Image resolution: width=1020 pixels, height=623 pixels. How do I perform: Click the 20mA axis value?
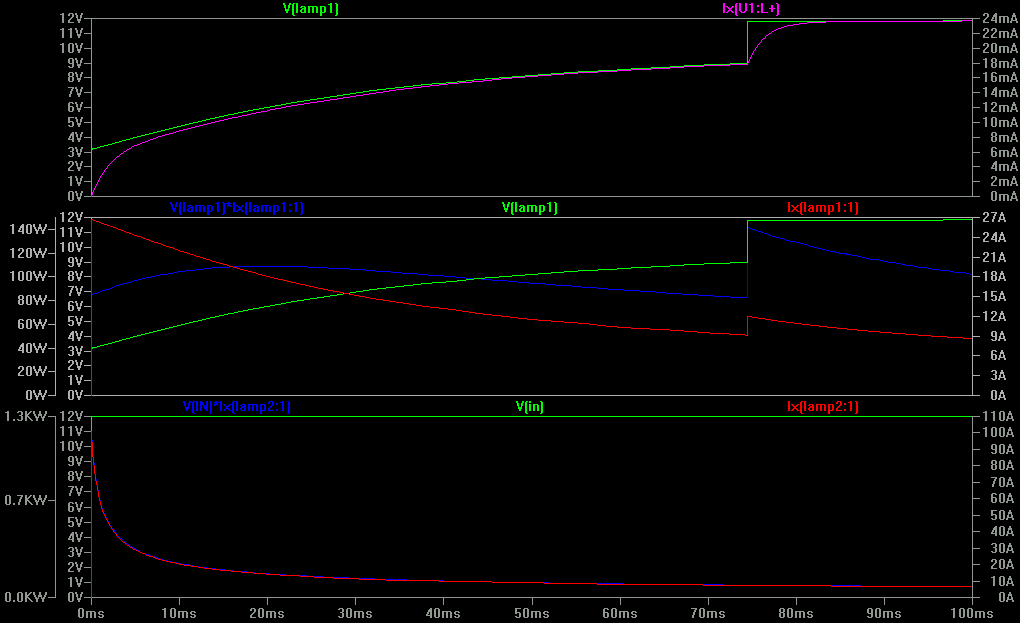pyautogui.click(x=1000, y=48)
